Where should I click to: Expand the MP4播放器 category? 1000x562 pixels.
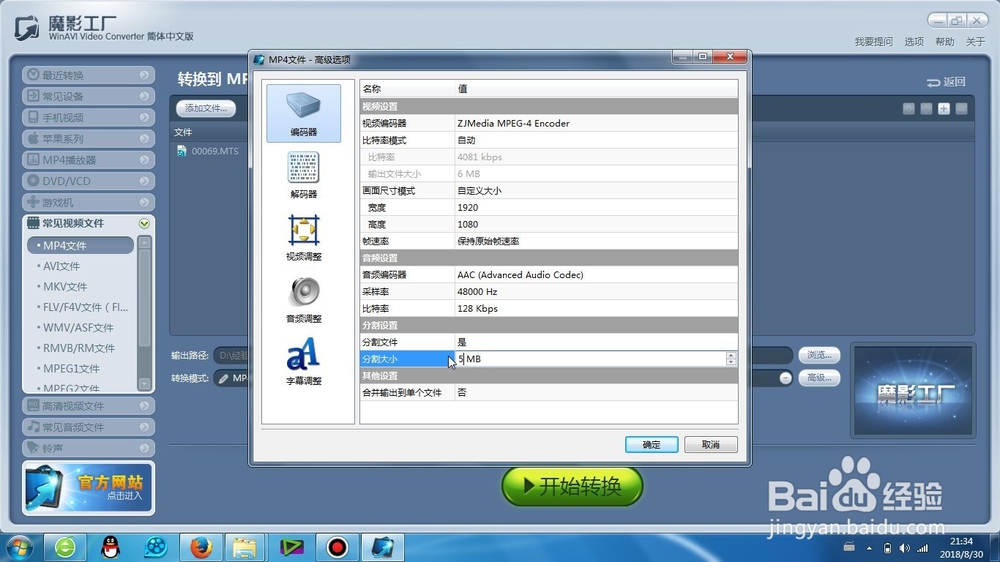[88, 159]
